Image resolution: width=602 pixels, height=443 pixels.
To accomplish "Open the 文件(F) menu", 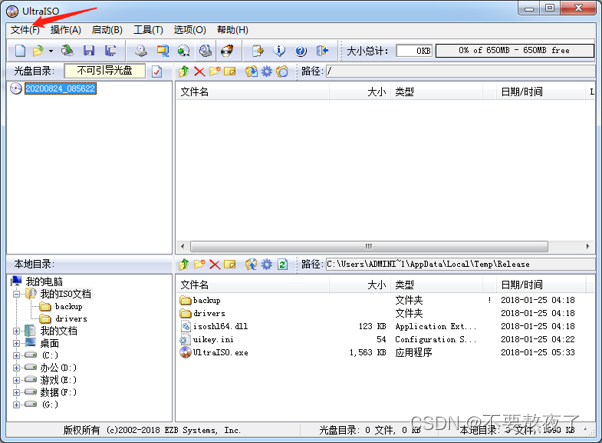I will [x=25, y=30].
